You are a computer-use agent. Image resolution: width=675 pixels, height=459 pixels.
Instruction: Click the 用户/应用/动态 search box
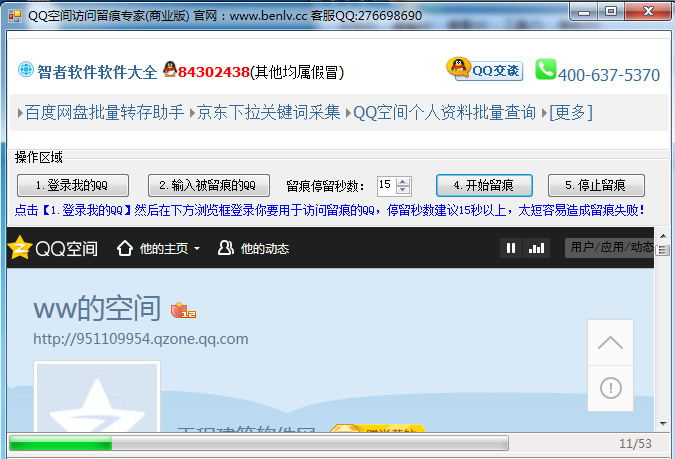pos(609,248)
